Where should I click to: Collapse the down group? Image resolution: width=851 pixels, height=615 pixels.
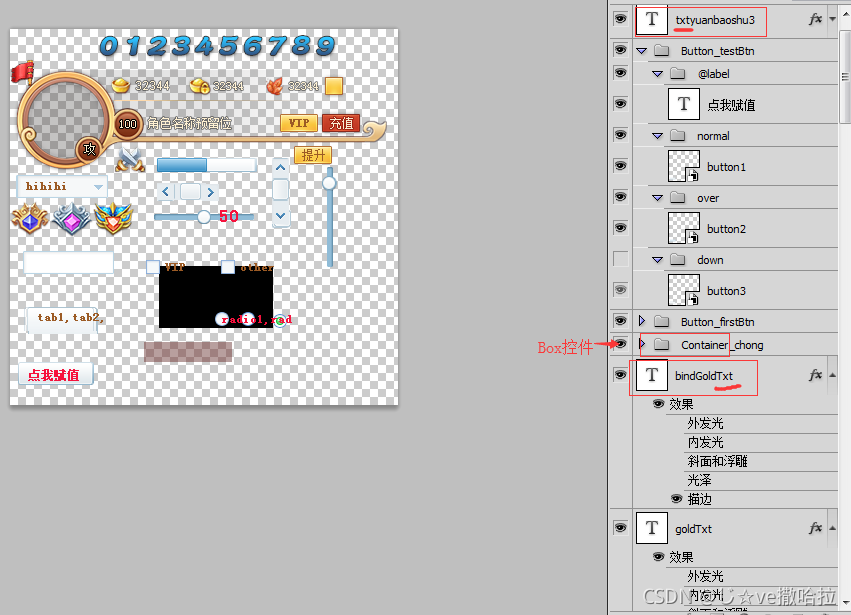[x=658, y=260]
